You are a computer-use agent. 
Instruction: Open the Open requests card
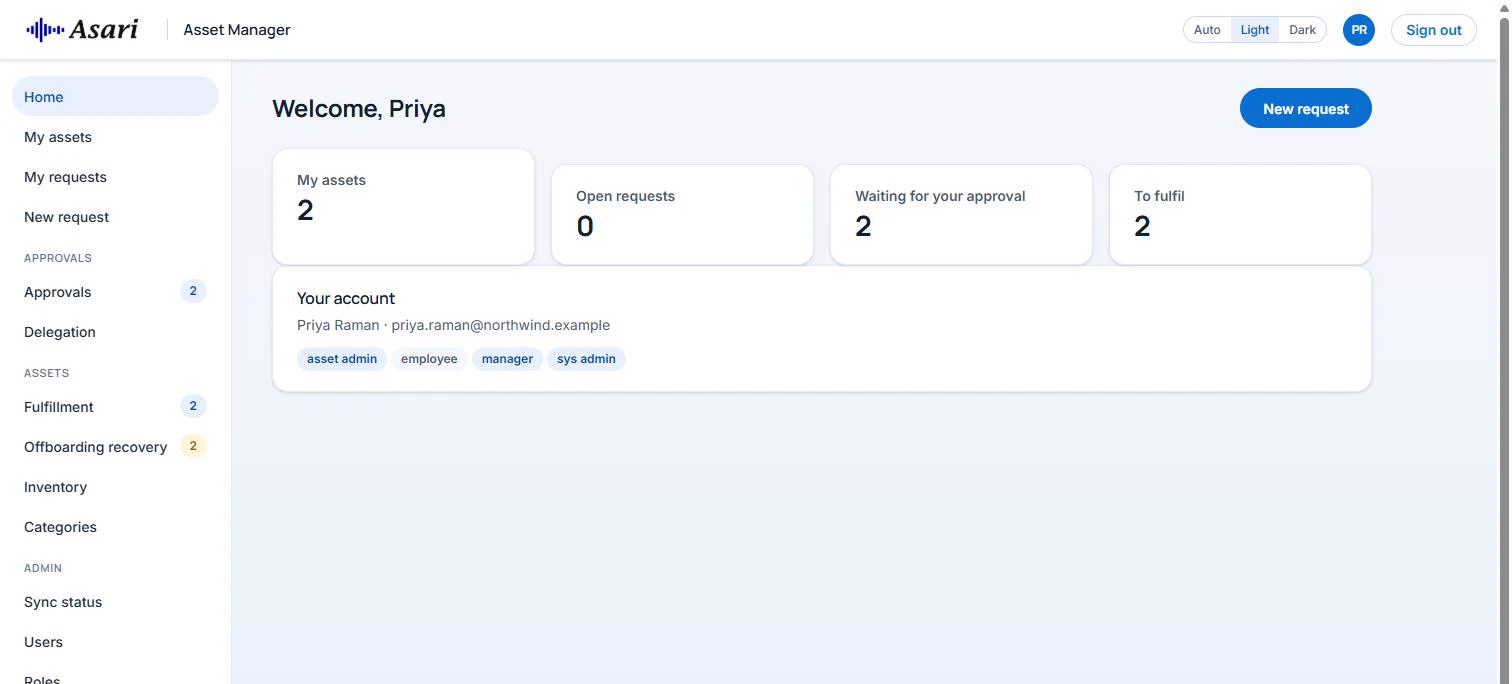pyautogui.click(x=682, y=215)
